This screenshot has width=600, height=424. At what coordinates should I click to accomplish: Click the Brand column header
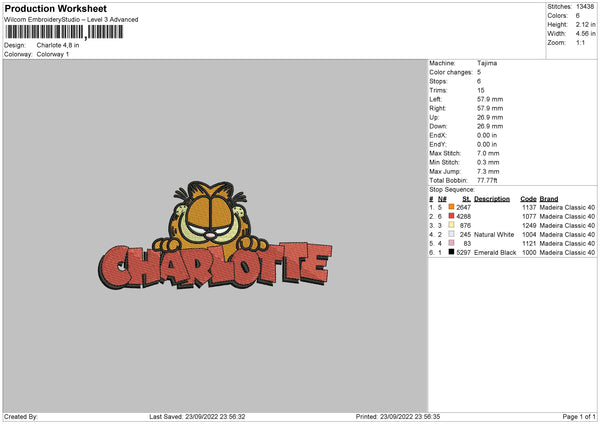click(x=549, y=199)
